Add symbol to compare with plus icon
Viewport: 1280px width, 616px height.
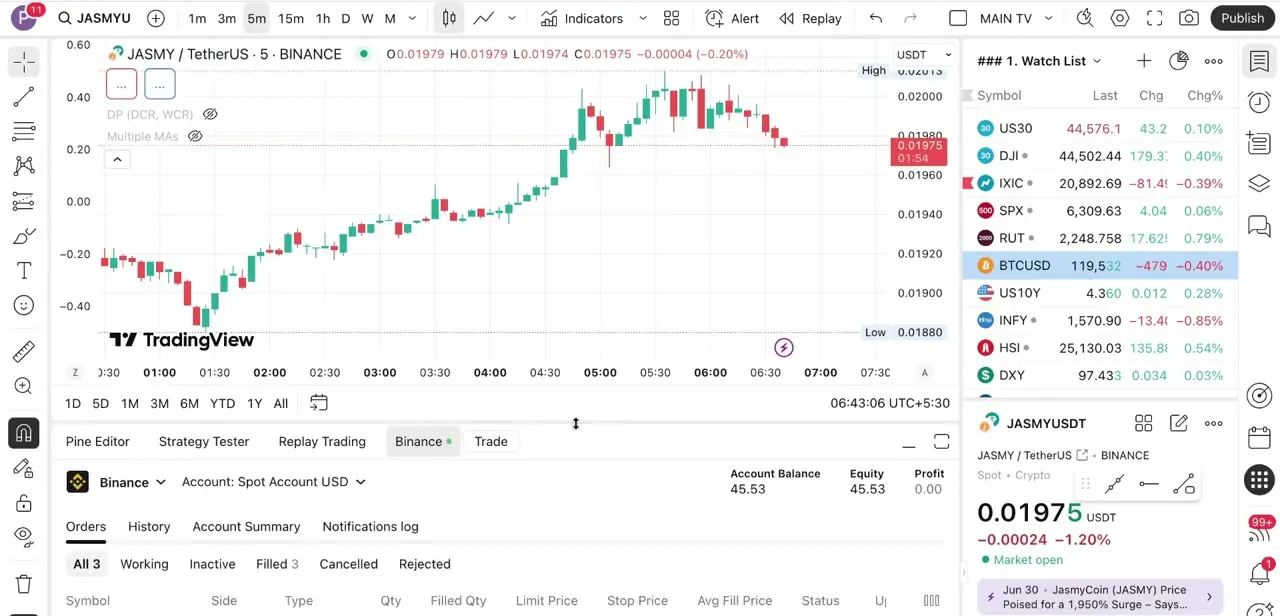pyautogui.click(x=156, y=18)
